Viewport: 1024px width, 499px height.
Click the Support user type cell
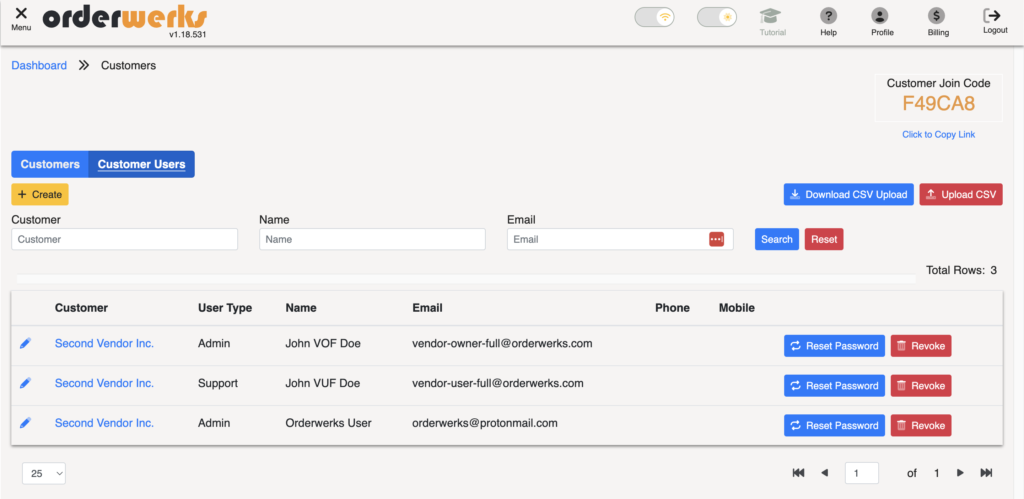click(x=217, y=383)
